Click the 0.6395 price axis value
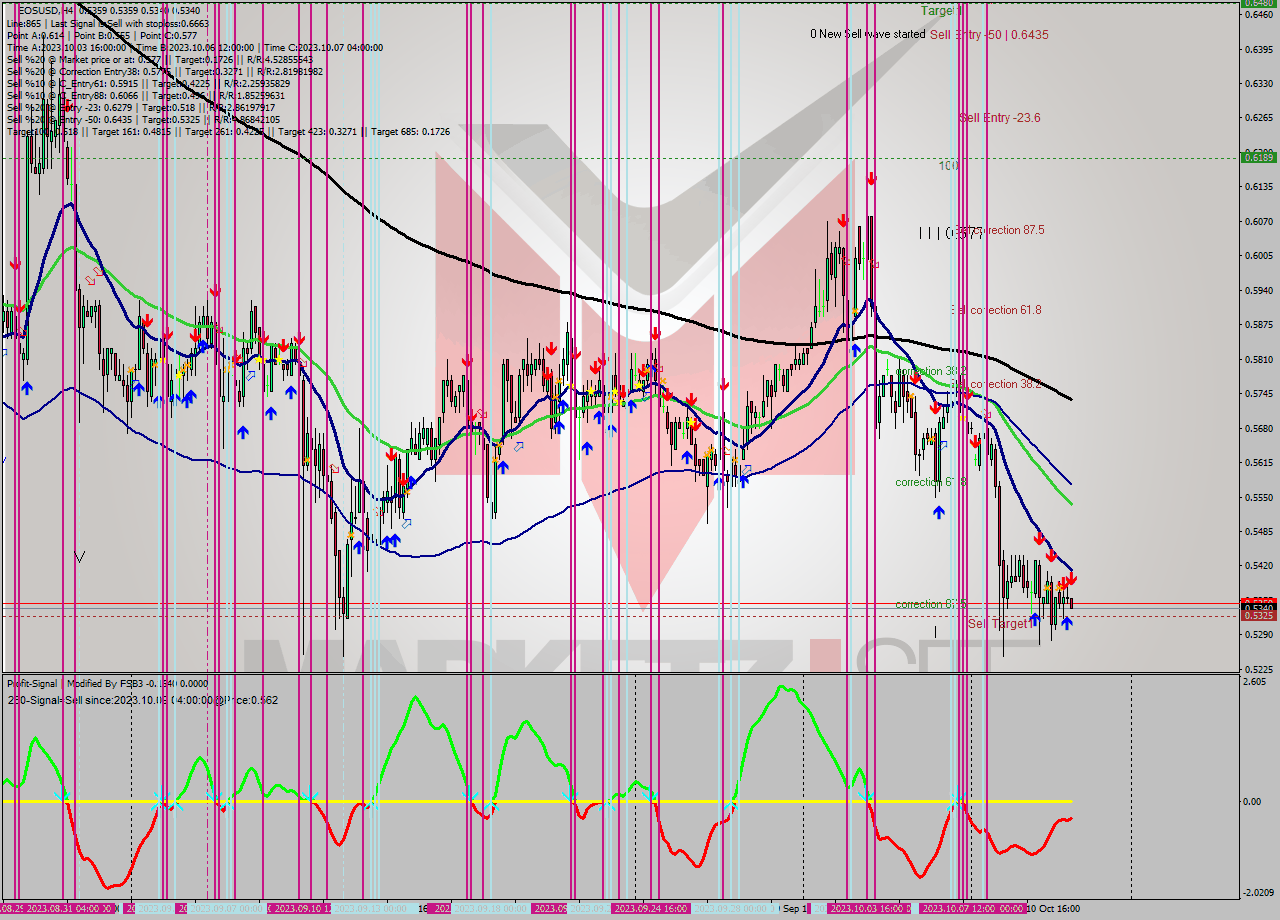This screenshot has width=1280, height=920. (x=1258, y=49)
